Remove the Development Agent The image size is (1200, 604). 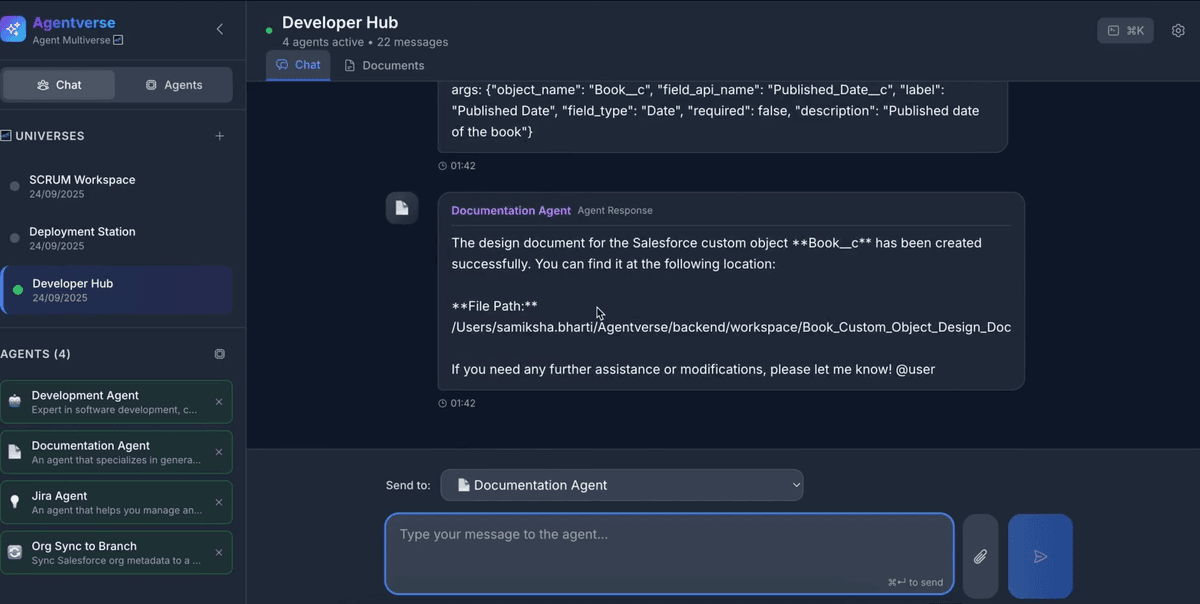coord(219,402)
